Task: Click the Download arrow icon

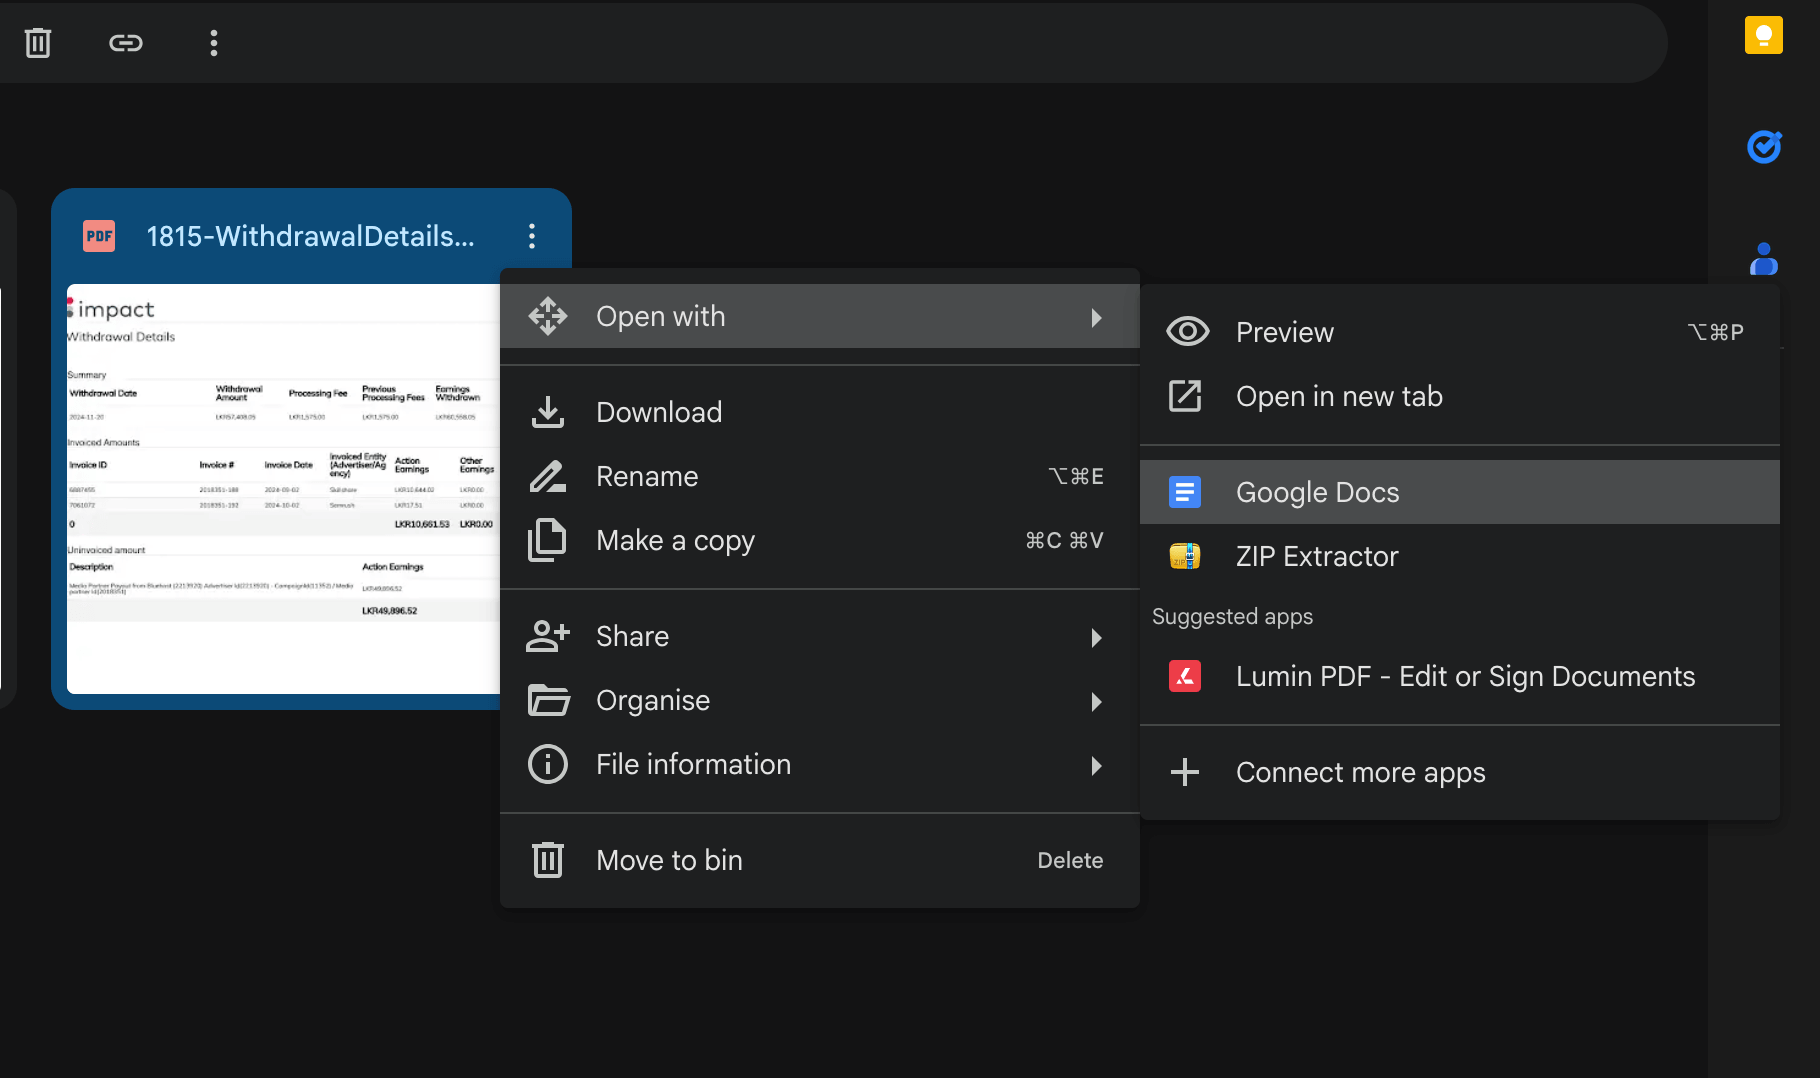Action: 548,412
